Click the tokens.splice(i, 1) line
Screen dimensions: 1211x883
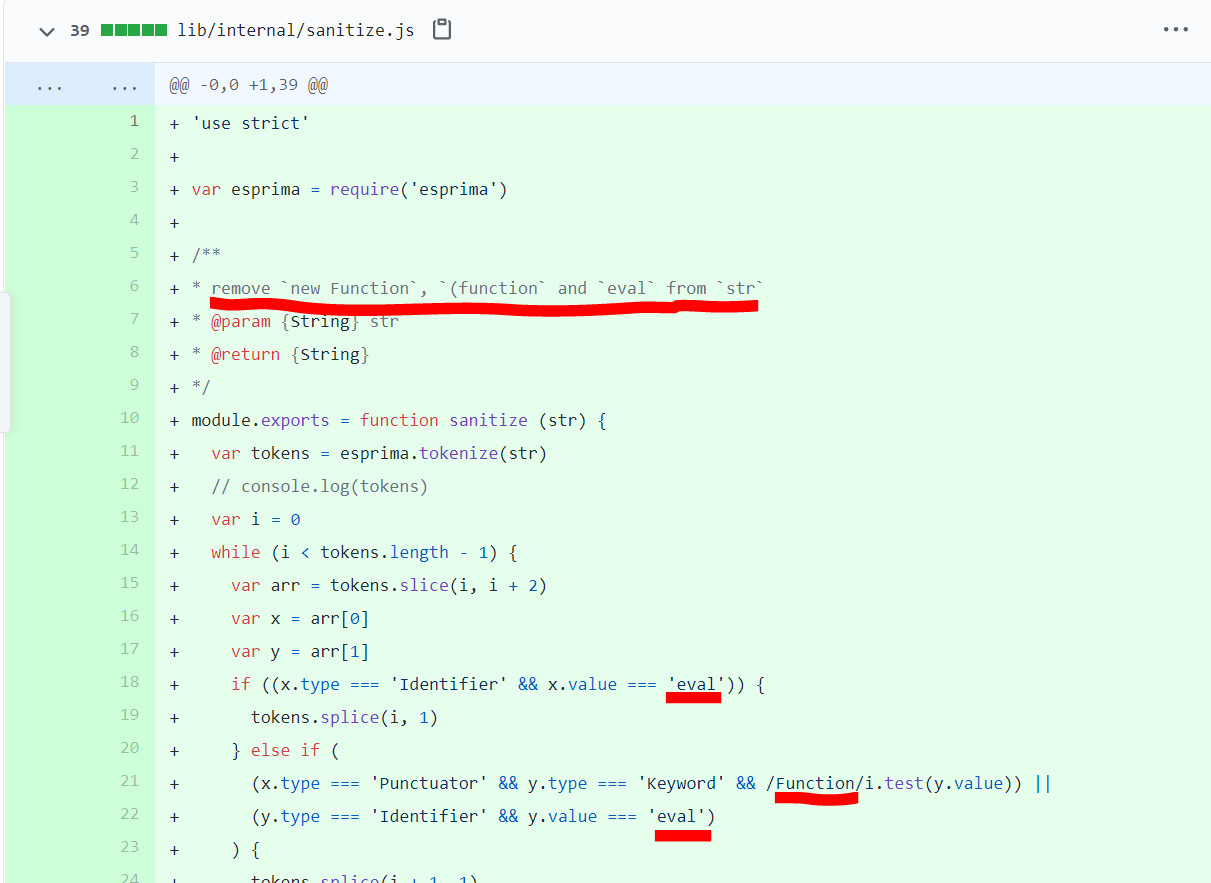click(x=344, y=717)
